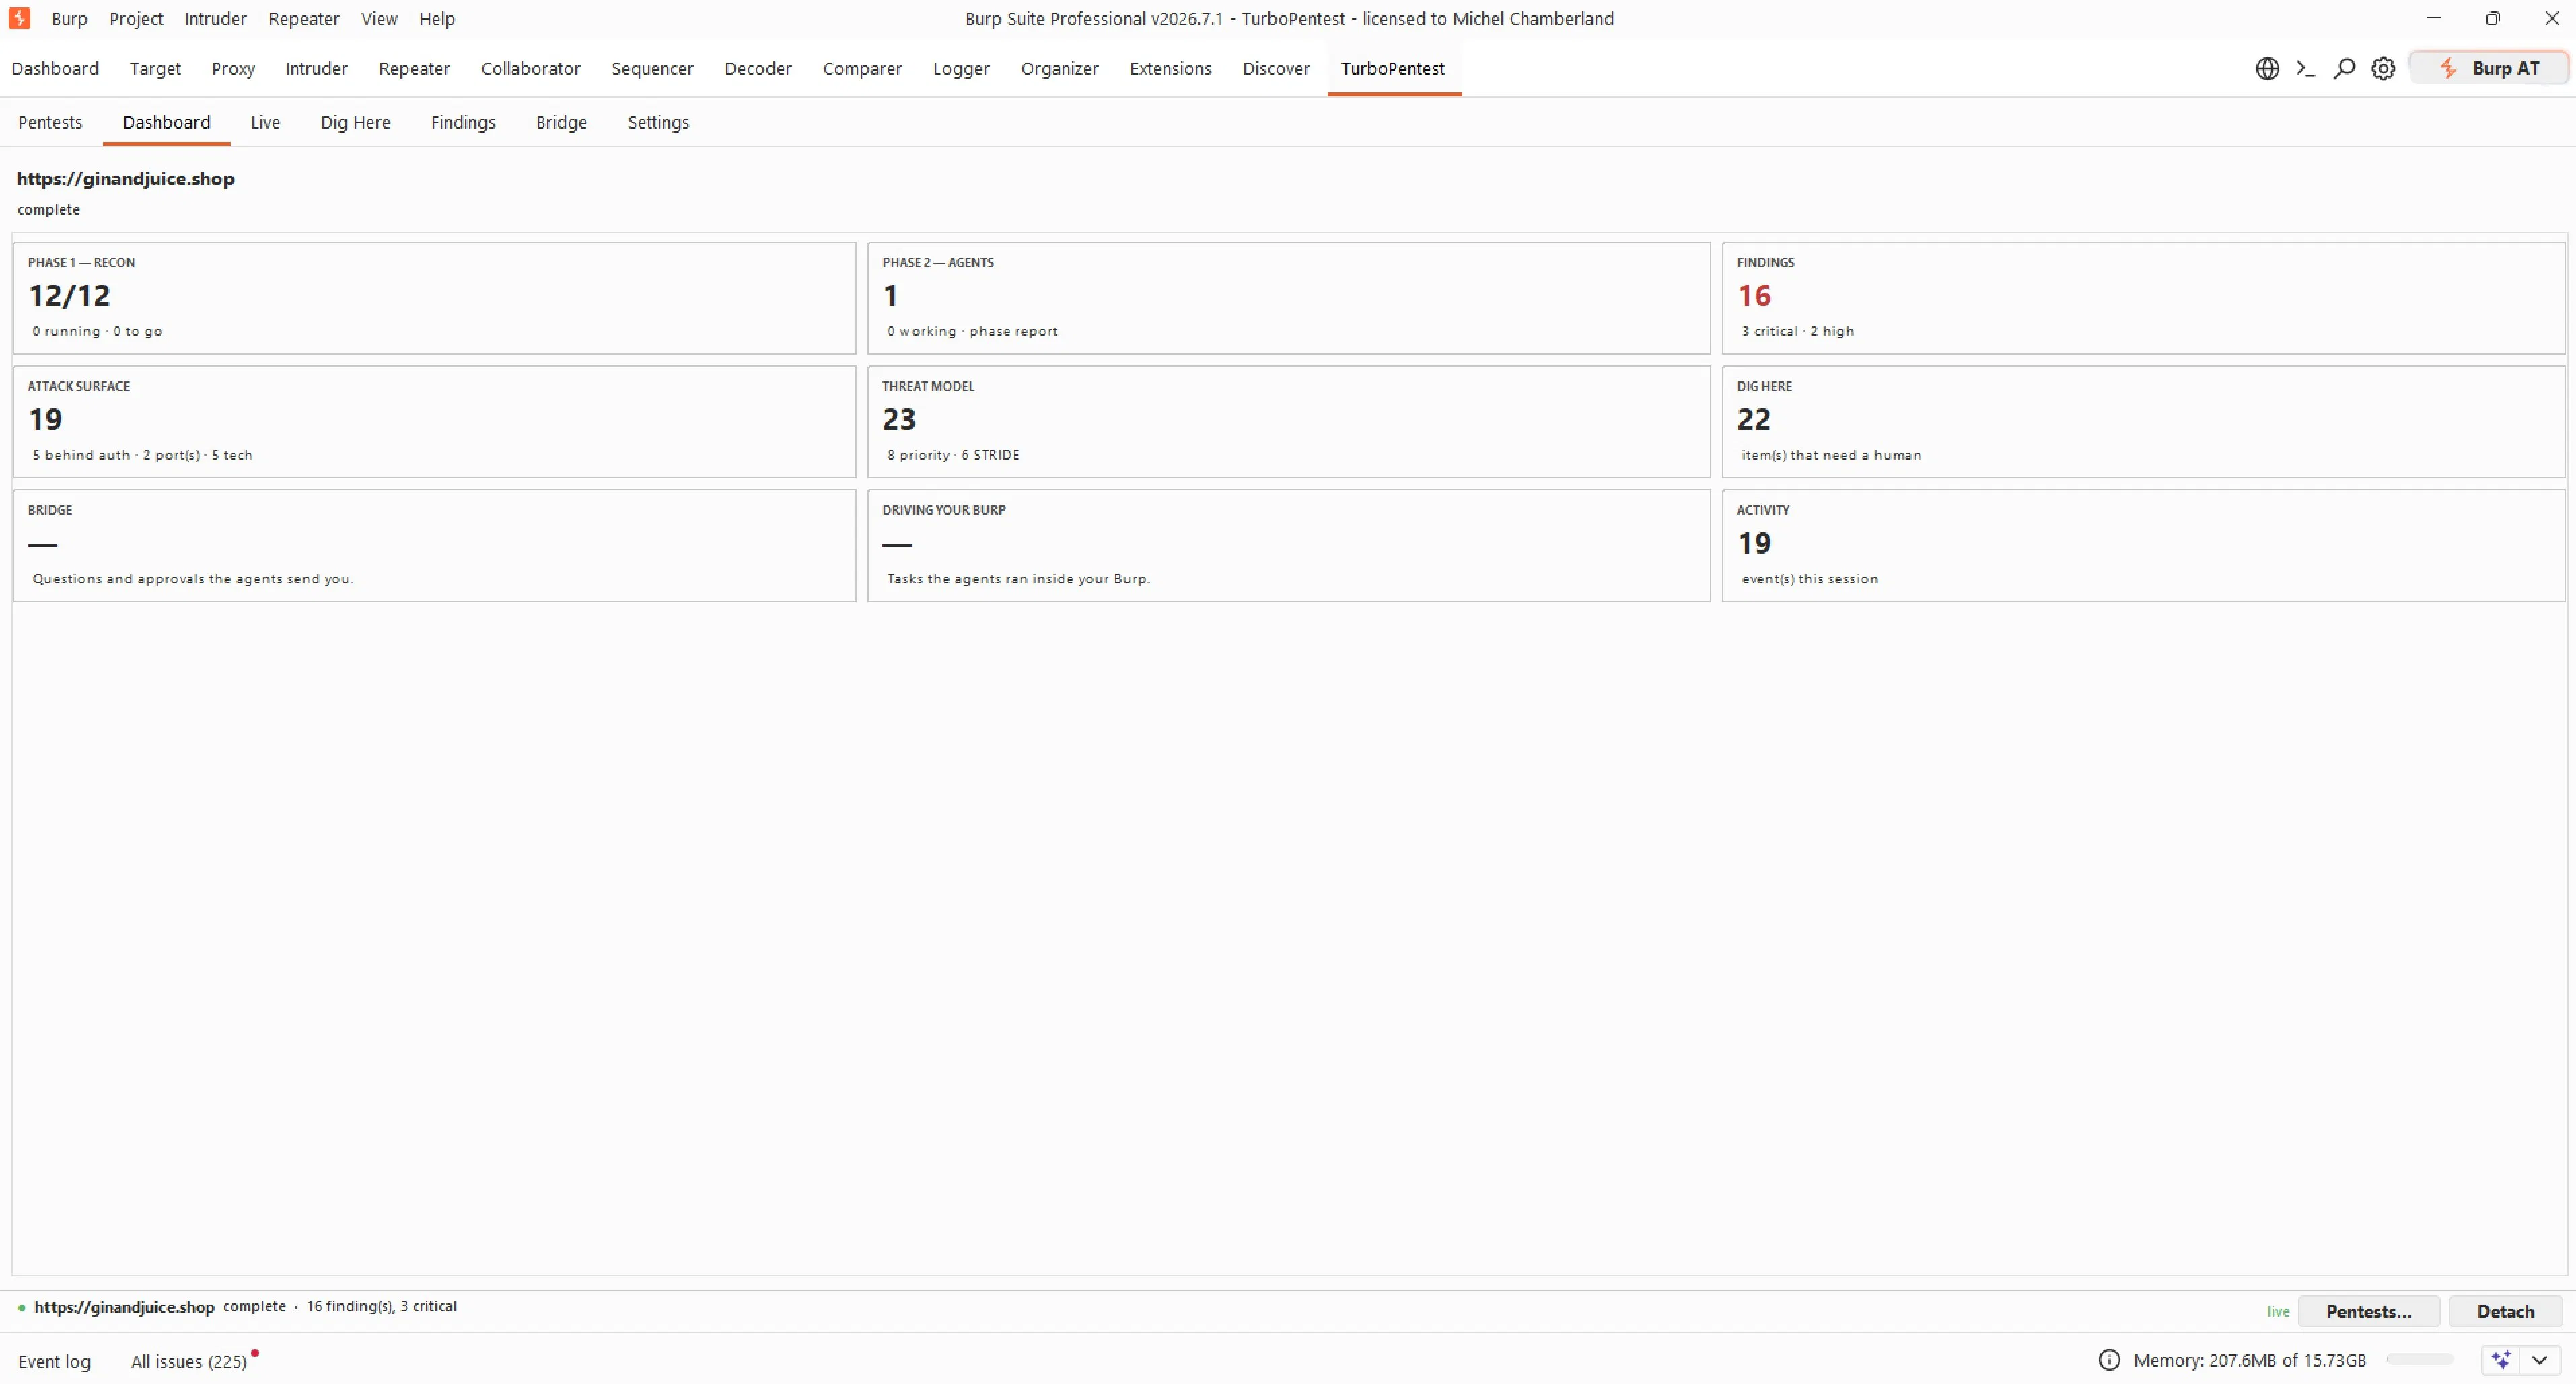
Task: Switch to the Discover tab
Action: click(1276, 68)
